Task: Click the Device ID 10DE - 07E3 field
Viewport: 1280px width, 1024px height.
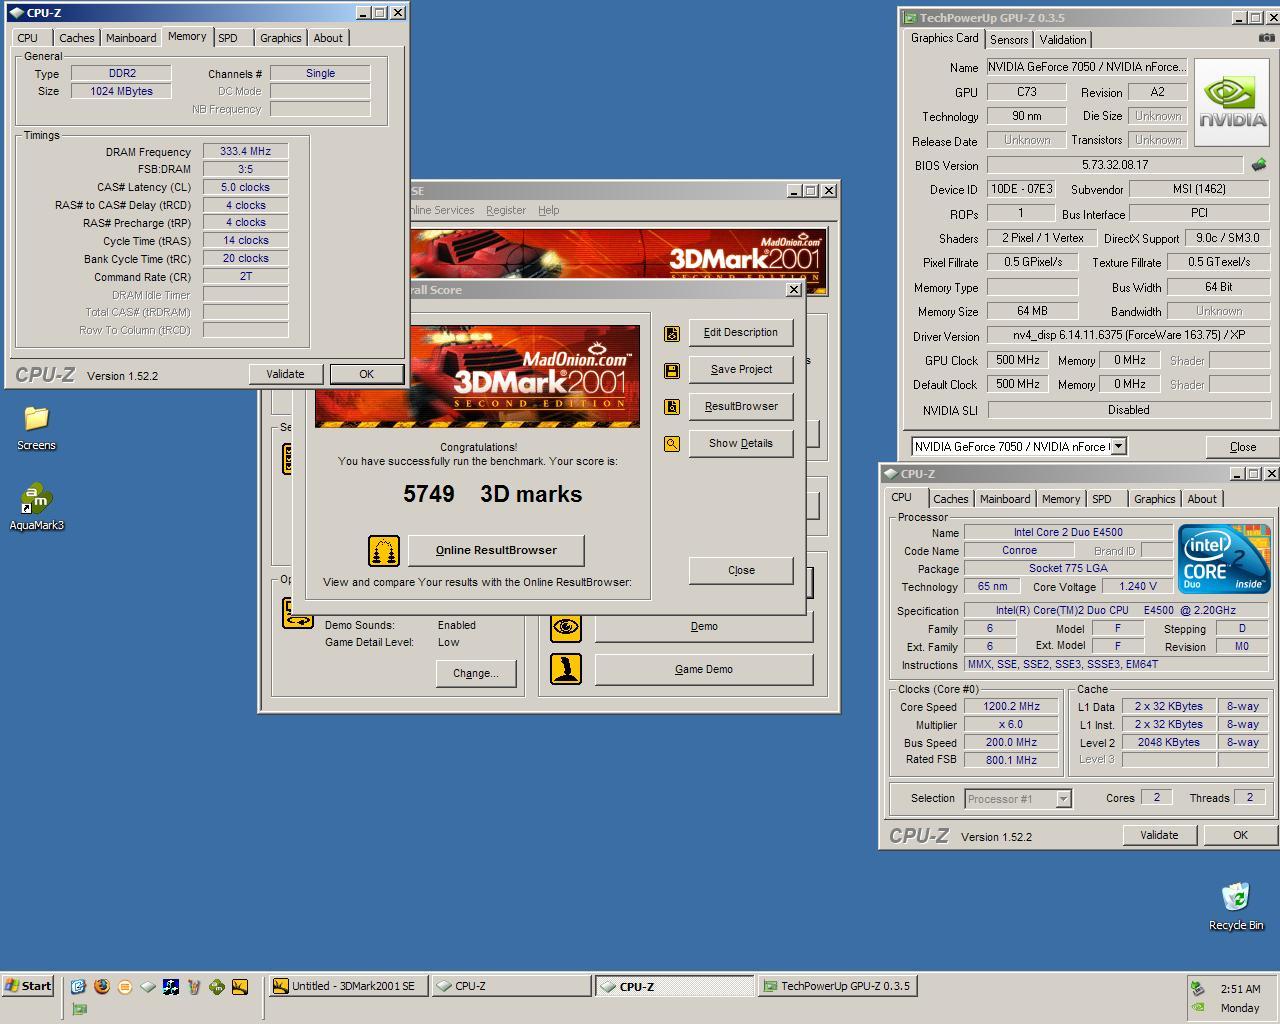Action: [x=1021, y=189]
